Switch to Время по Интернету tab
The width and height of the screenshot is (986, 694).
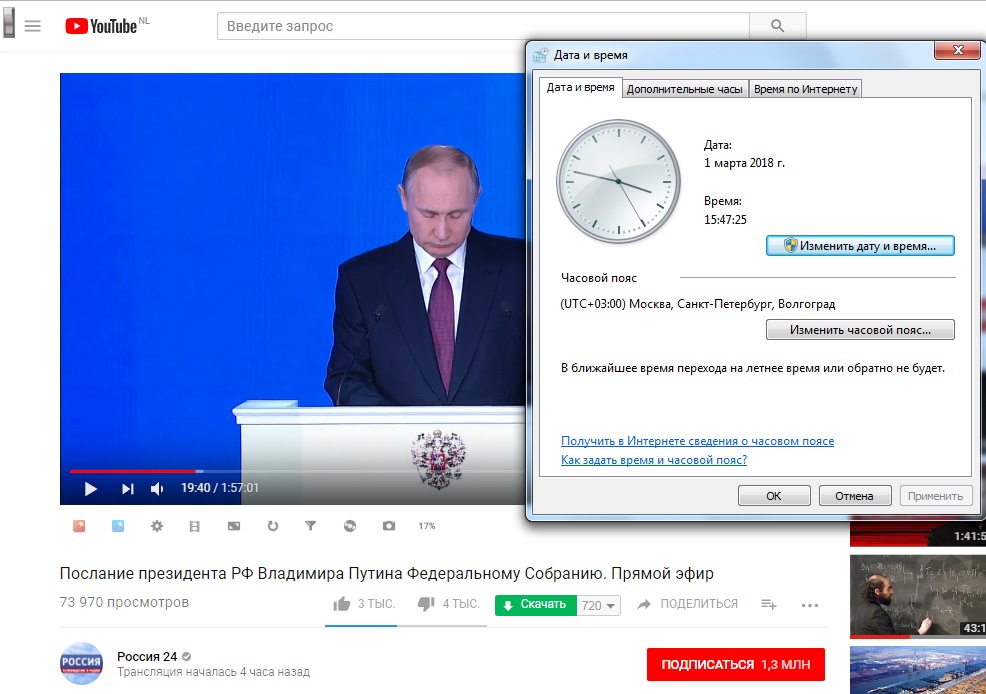pyautogui.click(x=806, y=89)
